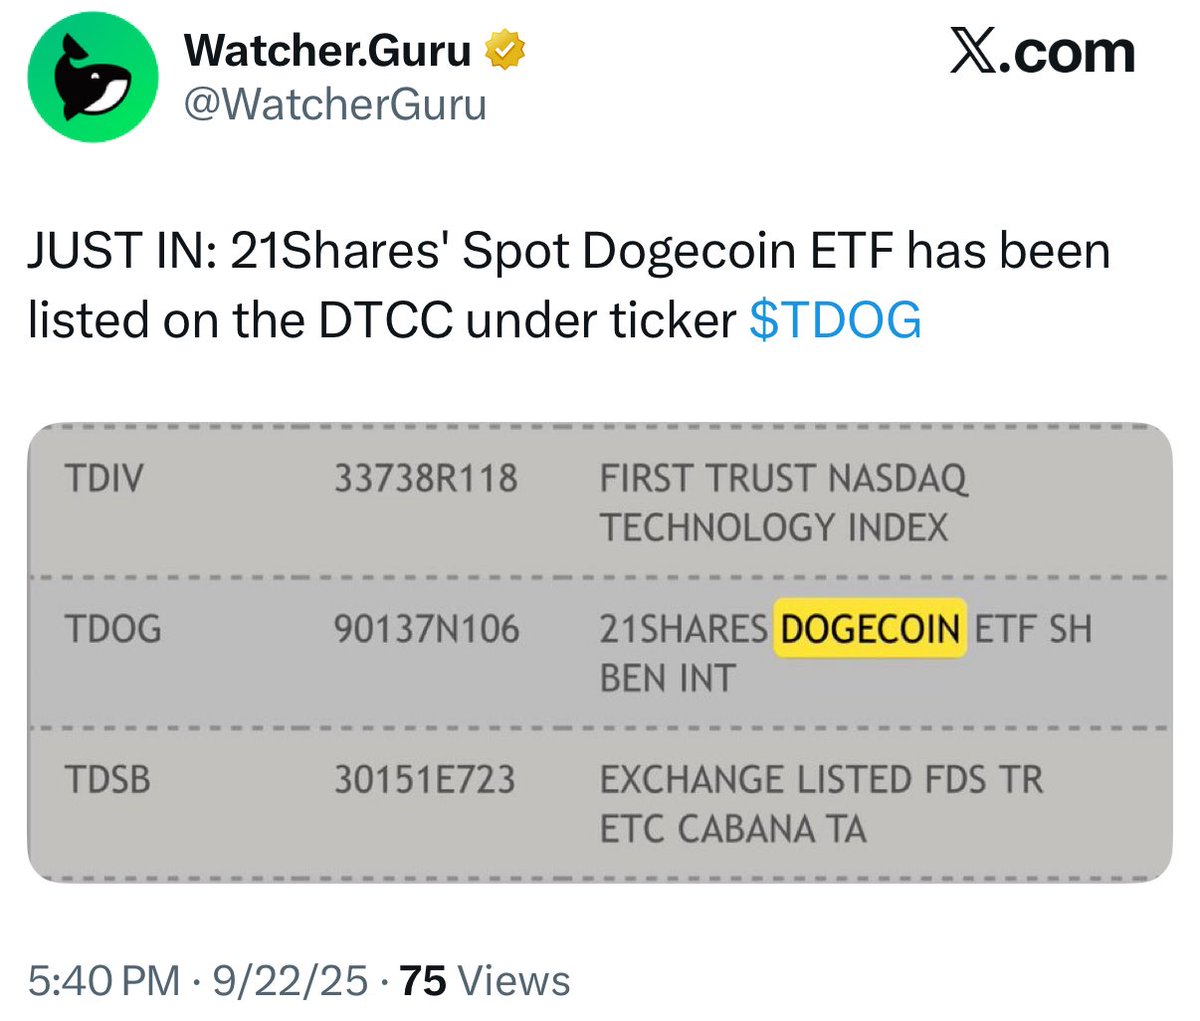Open the $TDOG cashtag link
Screen dimensions: 1200x1021
point(835,320)
